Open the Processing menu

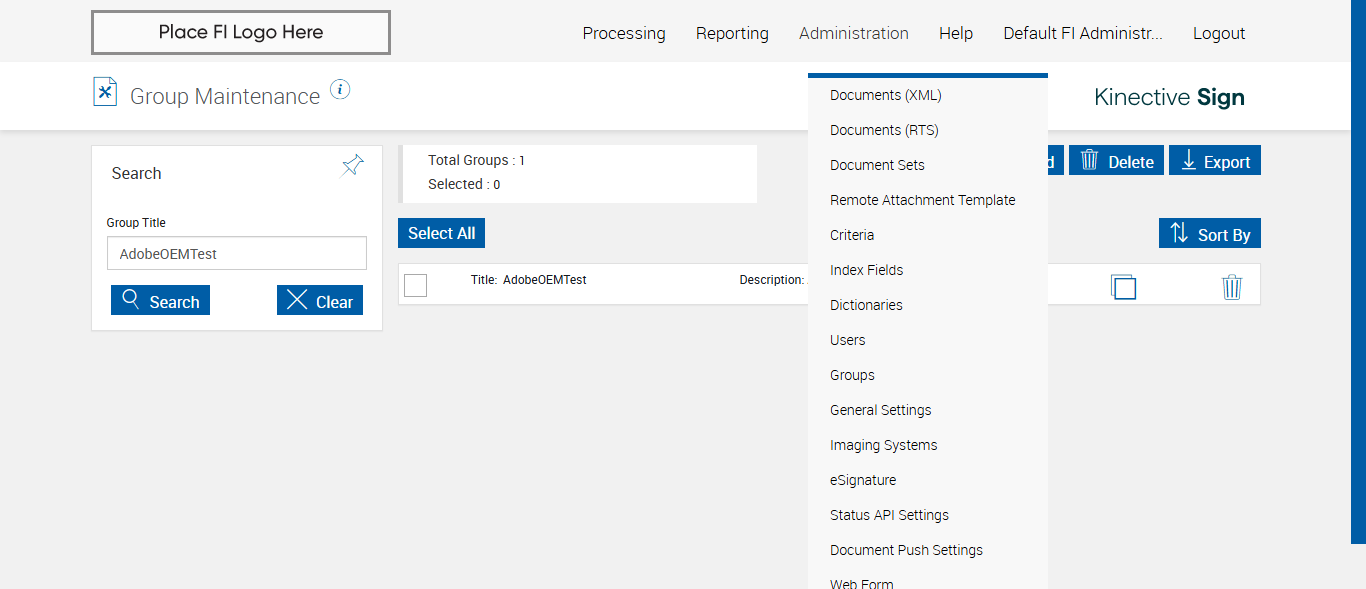tap(624, 33)
